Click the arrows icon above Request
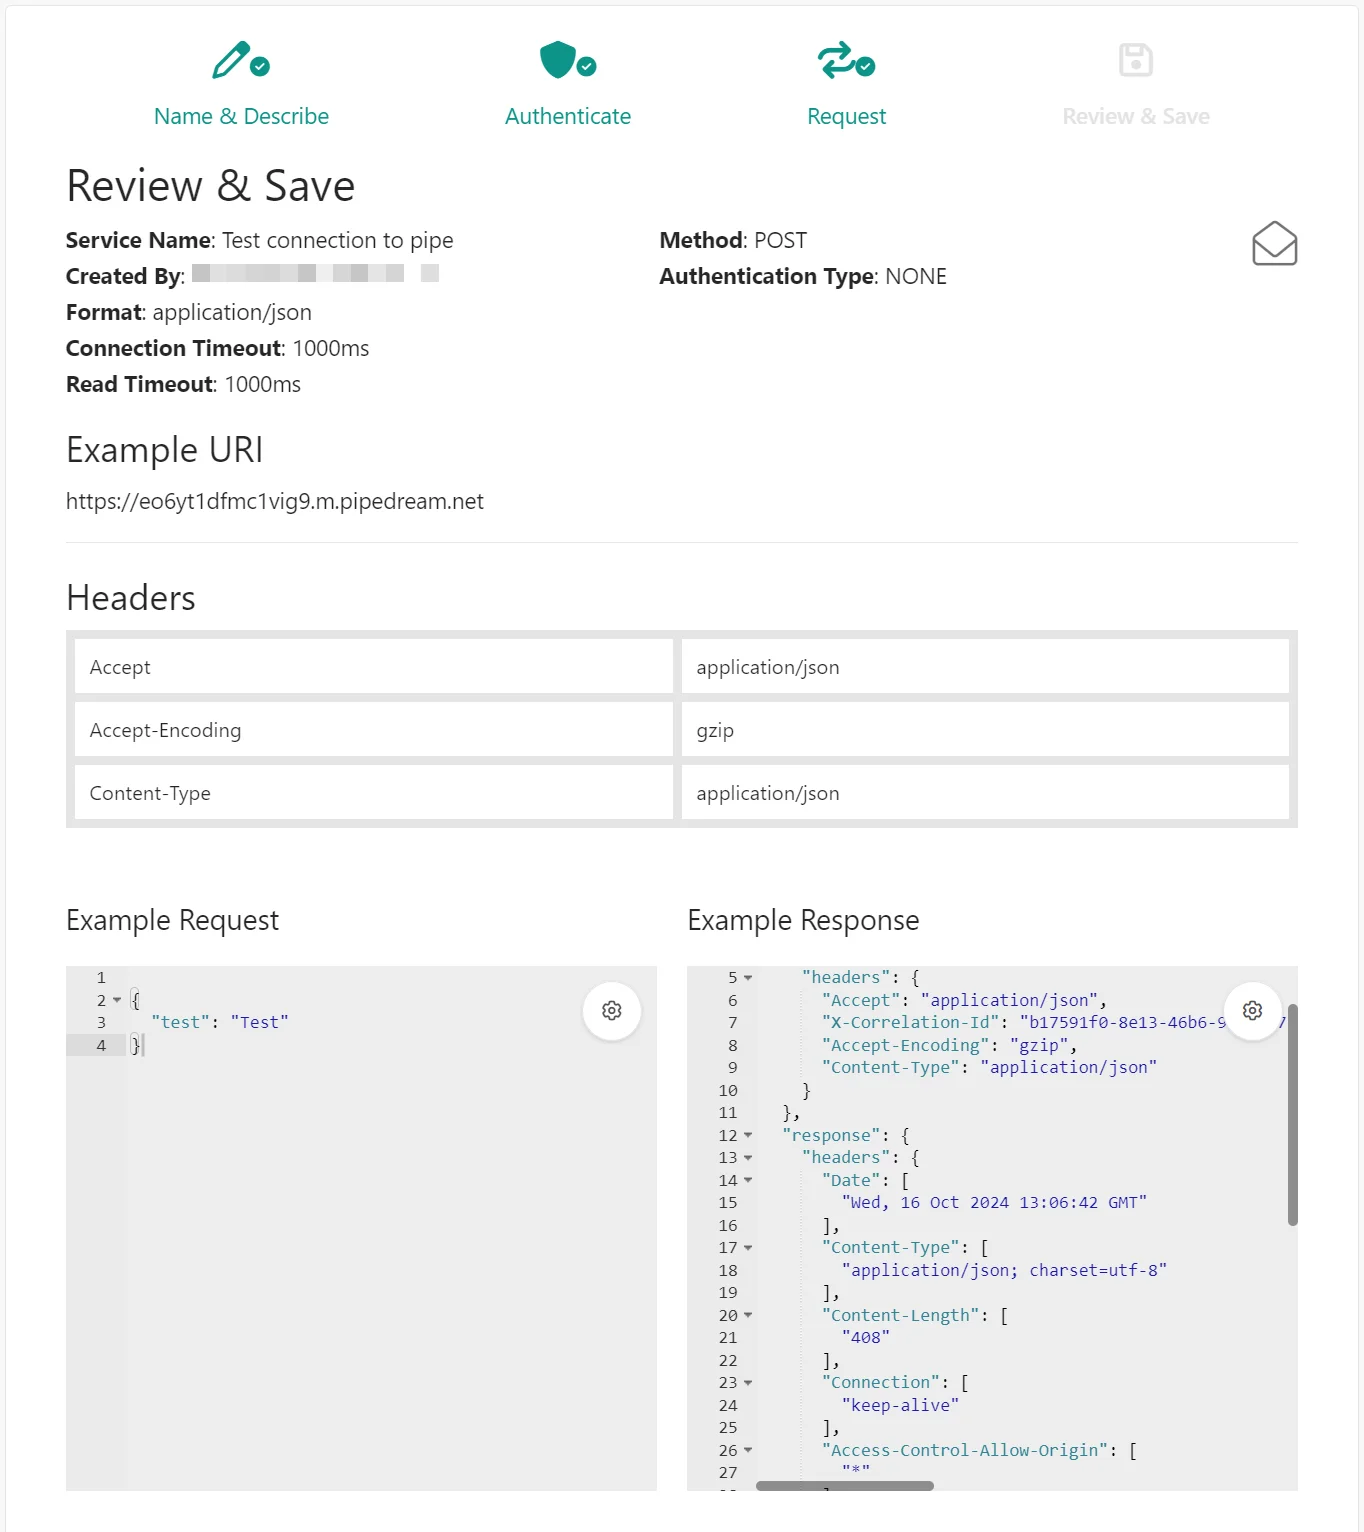The image size is (1364, 1532). point(846,60)
